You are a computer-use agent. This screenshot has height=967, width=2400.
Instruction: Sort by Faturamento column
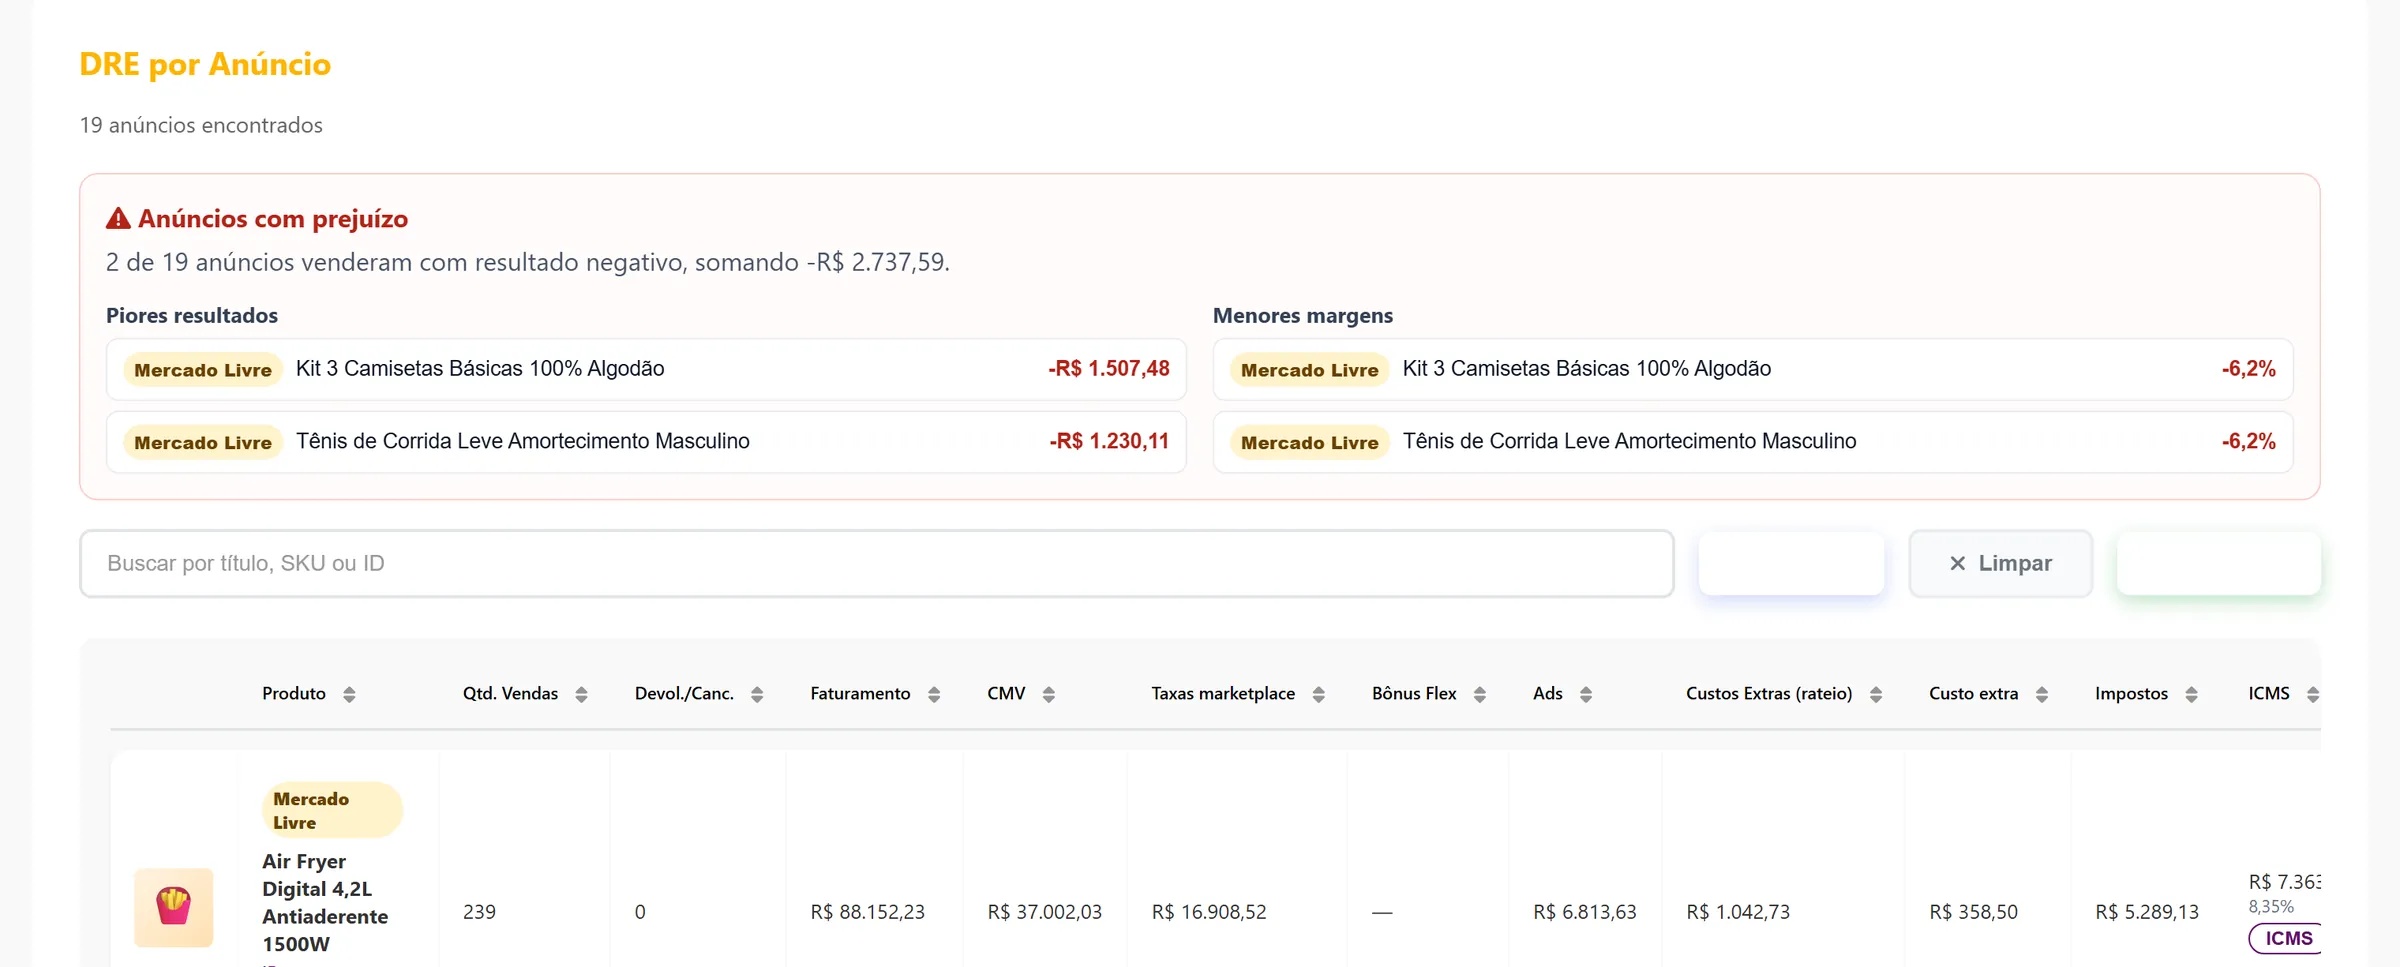[x=875, y=694]
